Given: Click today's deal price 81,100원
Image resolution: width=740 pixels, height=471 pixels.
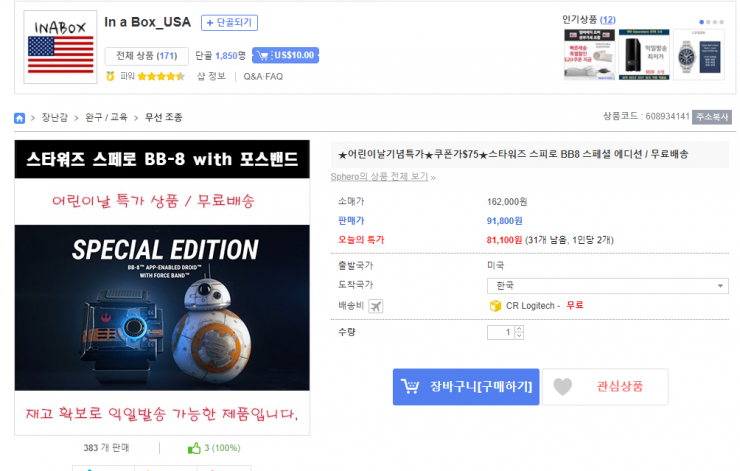Looking at the screenshot, I should [504, 240].
